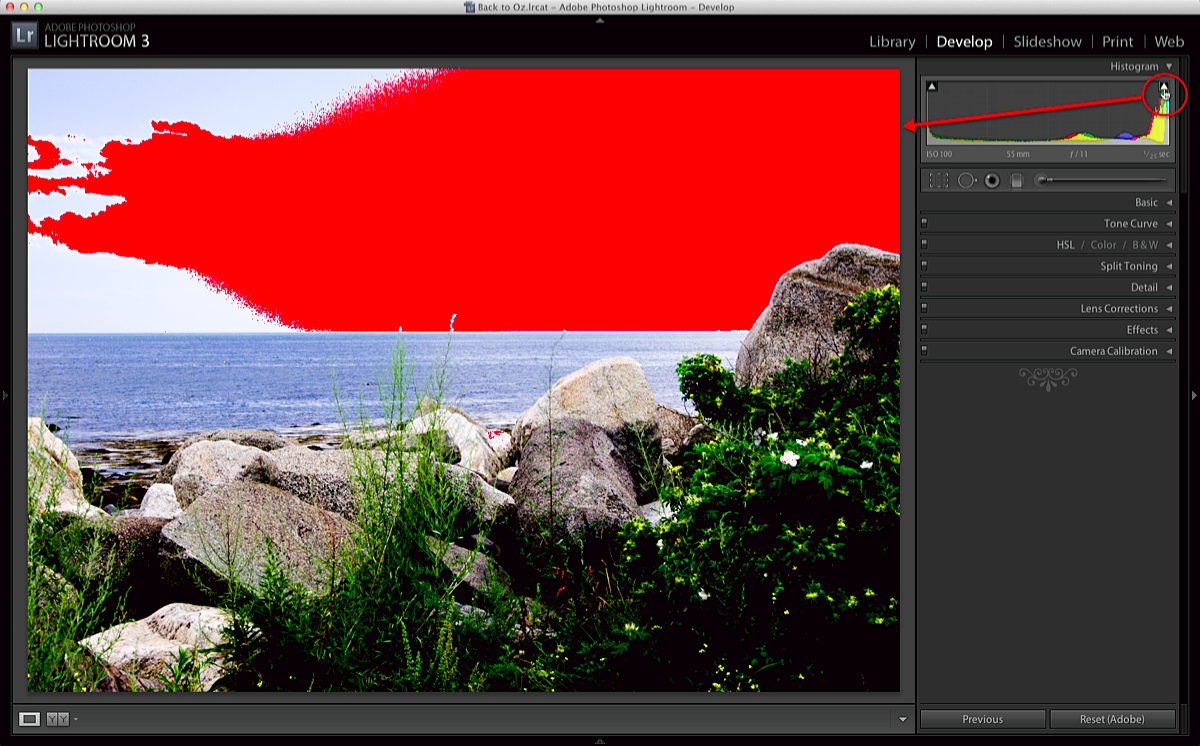Switch to the Library module
1200x746 pixels.
pos(892,42)
